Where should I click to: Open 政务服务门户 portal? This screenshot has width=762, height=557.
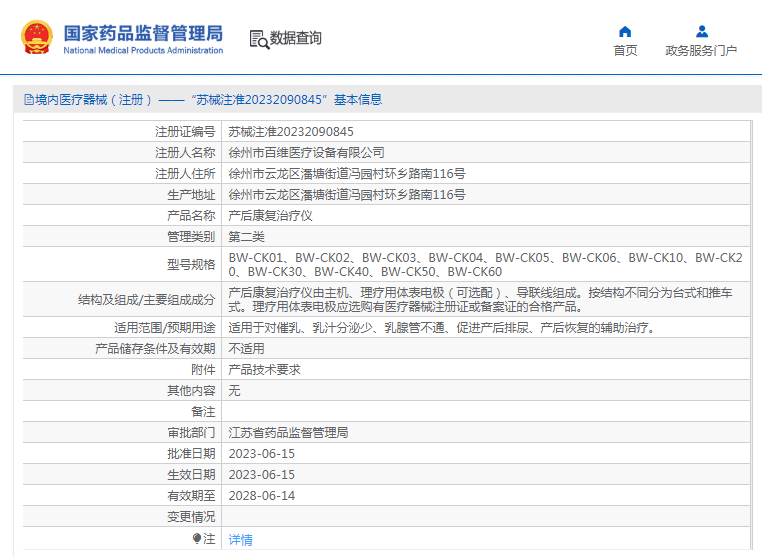point(701,50)
